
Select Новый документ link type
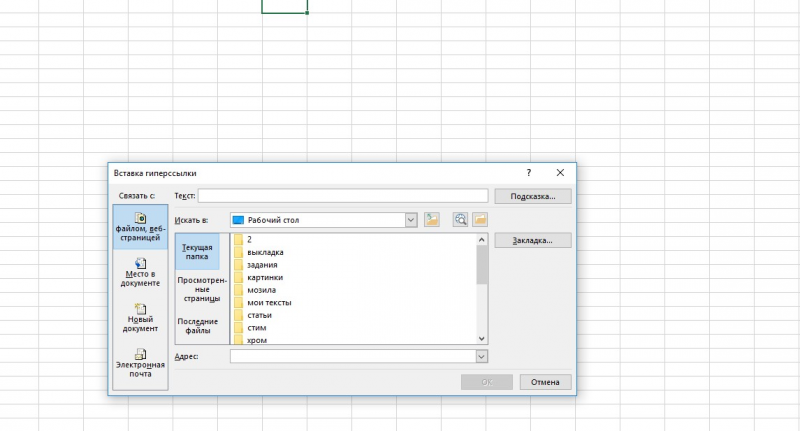(140, 318)
